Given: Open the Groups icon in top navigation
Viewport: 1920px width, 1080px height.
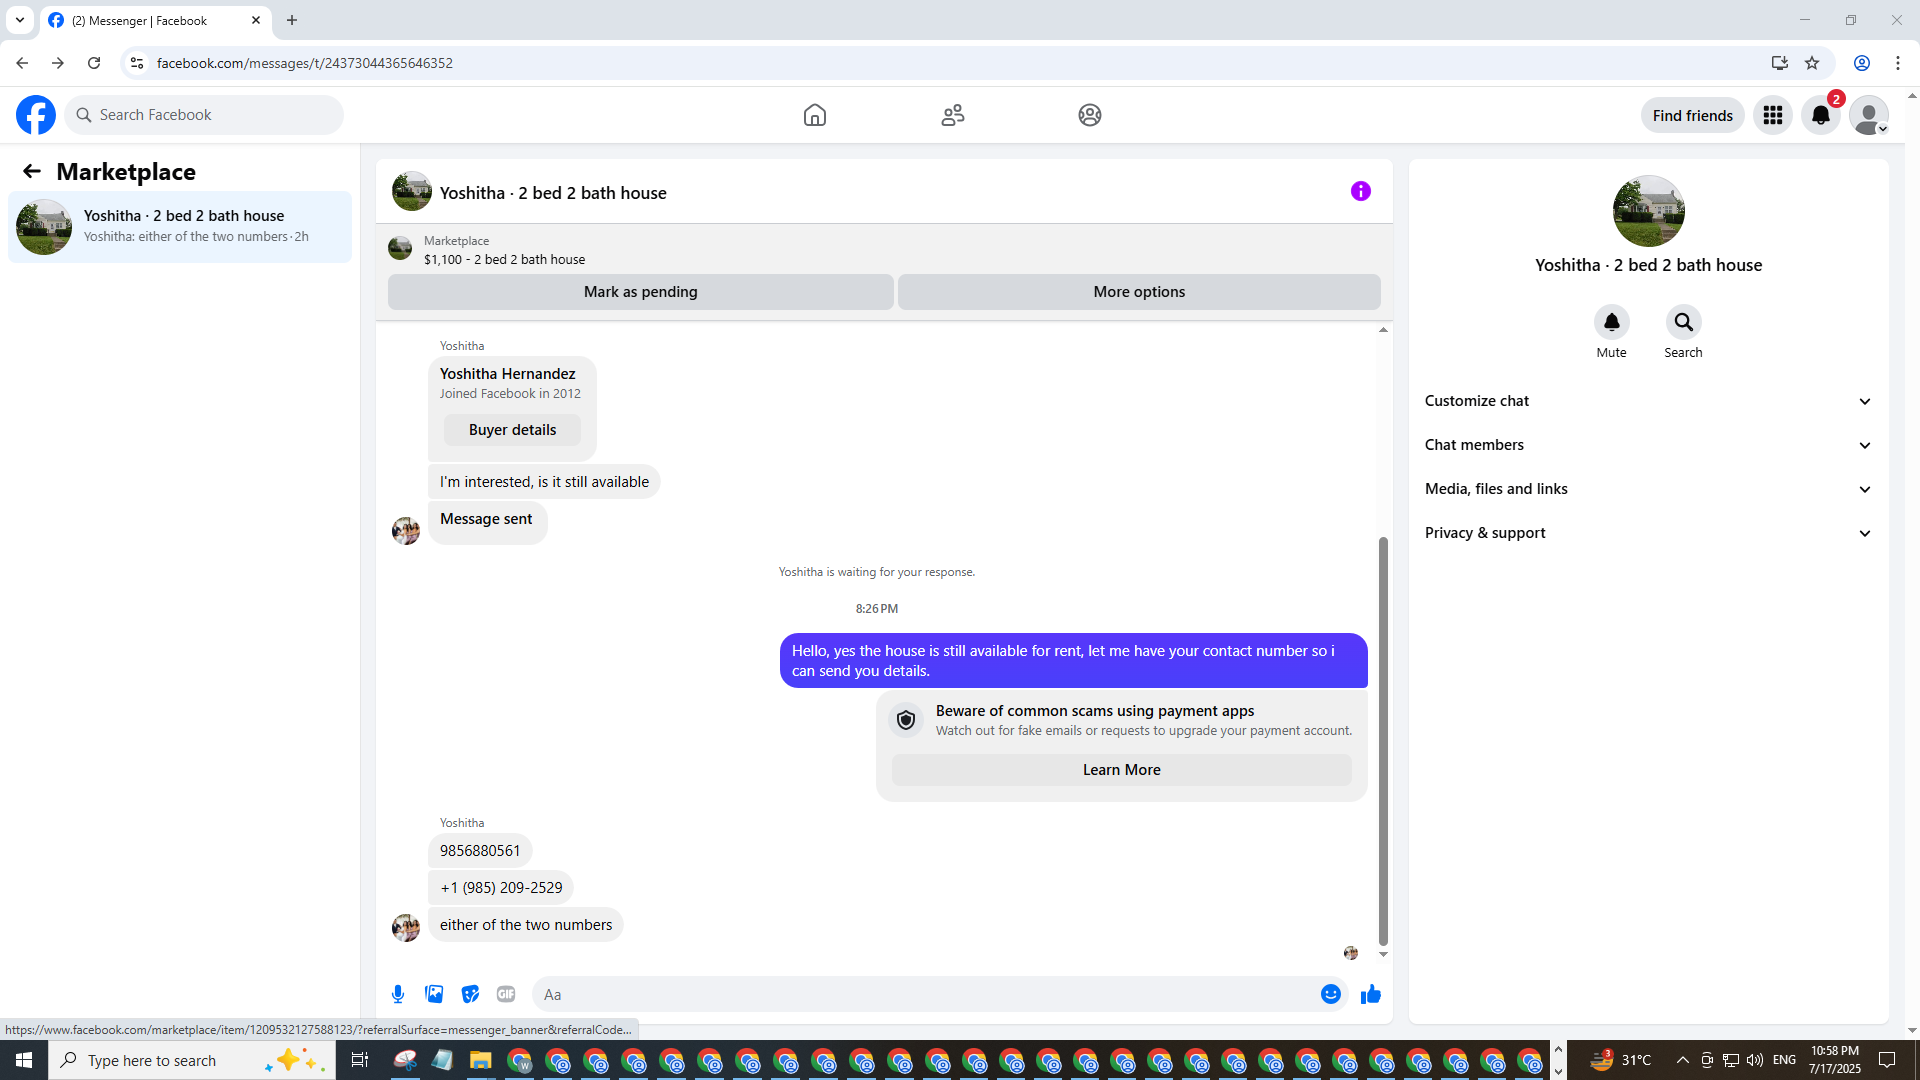Looking at the screenshot, I should point(1090,115).
